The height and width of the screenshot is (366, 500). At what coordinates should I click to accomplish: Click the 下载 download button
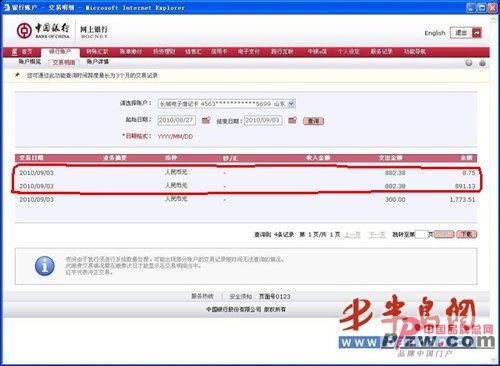click(x=467, y=234)
